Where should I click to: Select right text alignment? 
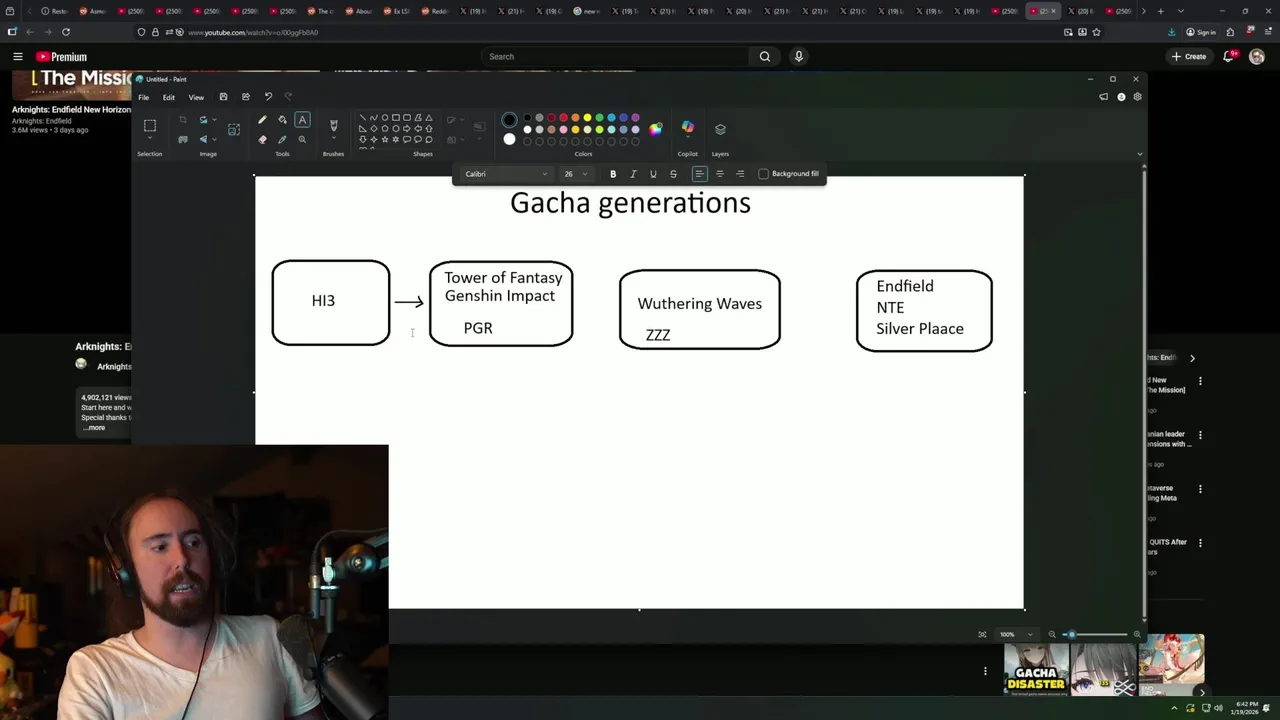[x=740, y=174]
